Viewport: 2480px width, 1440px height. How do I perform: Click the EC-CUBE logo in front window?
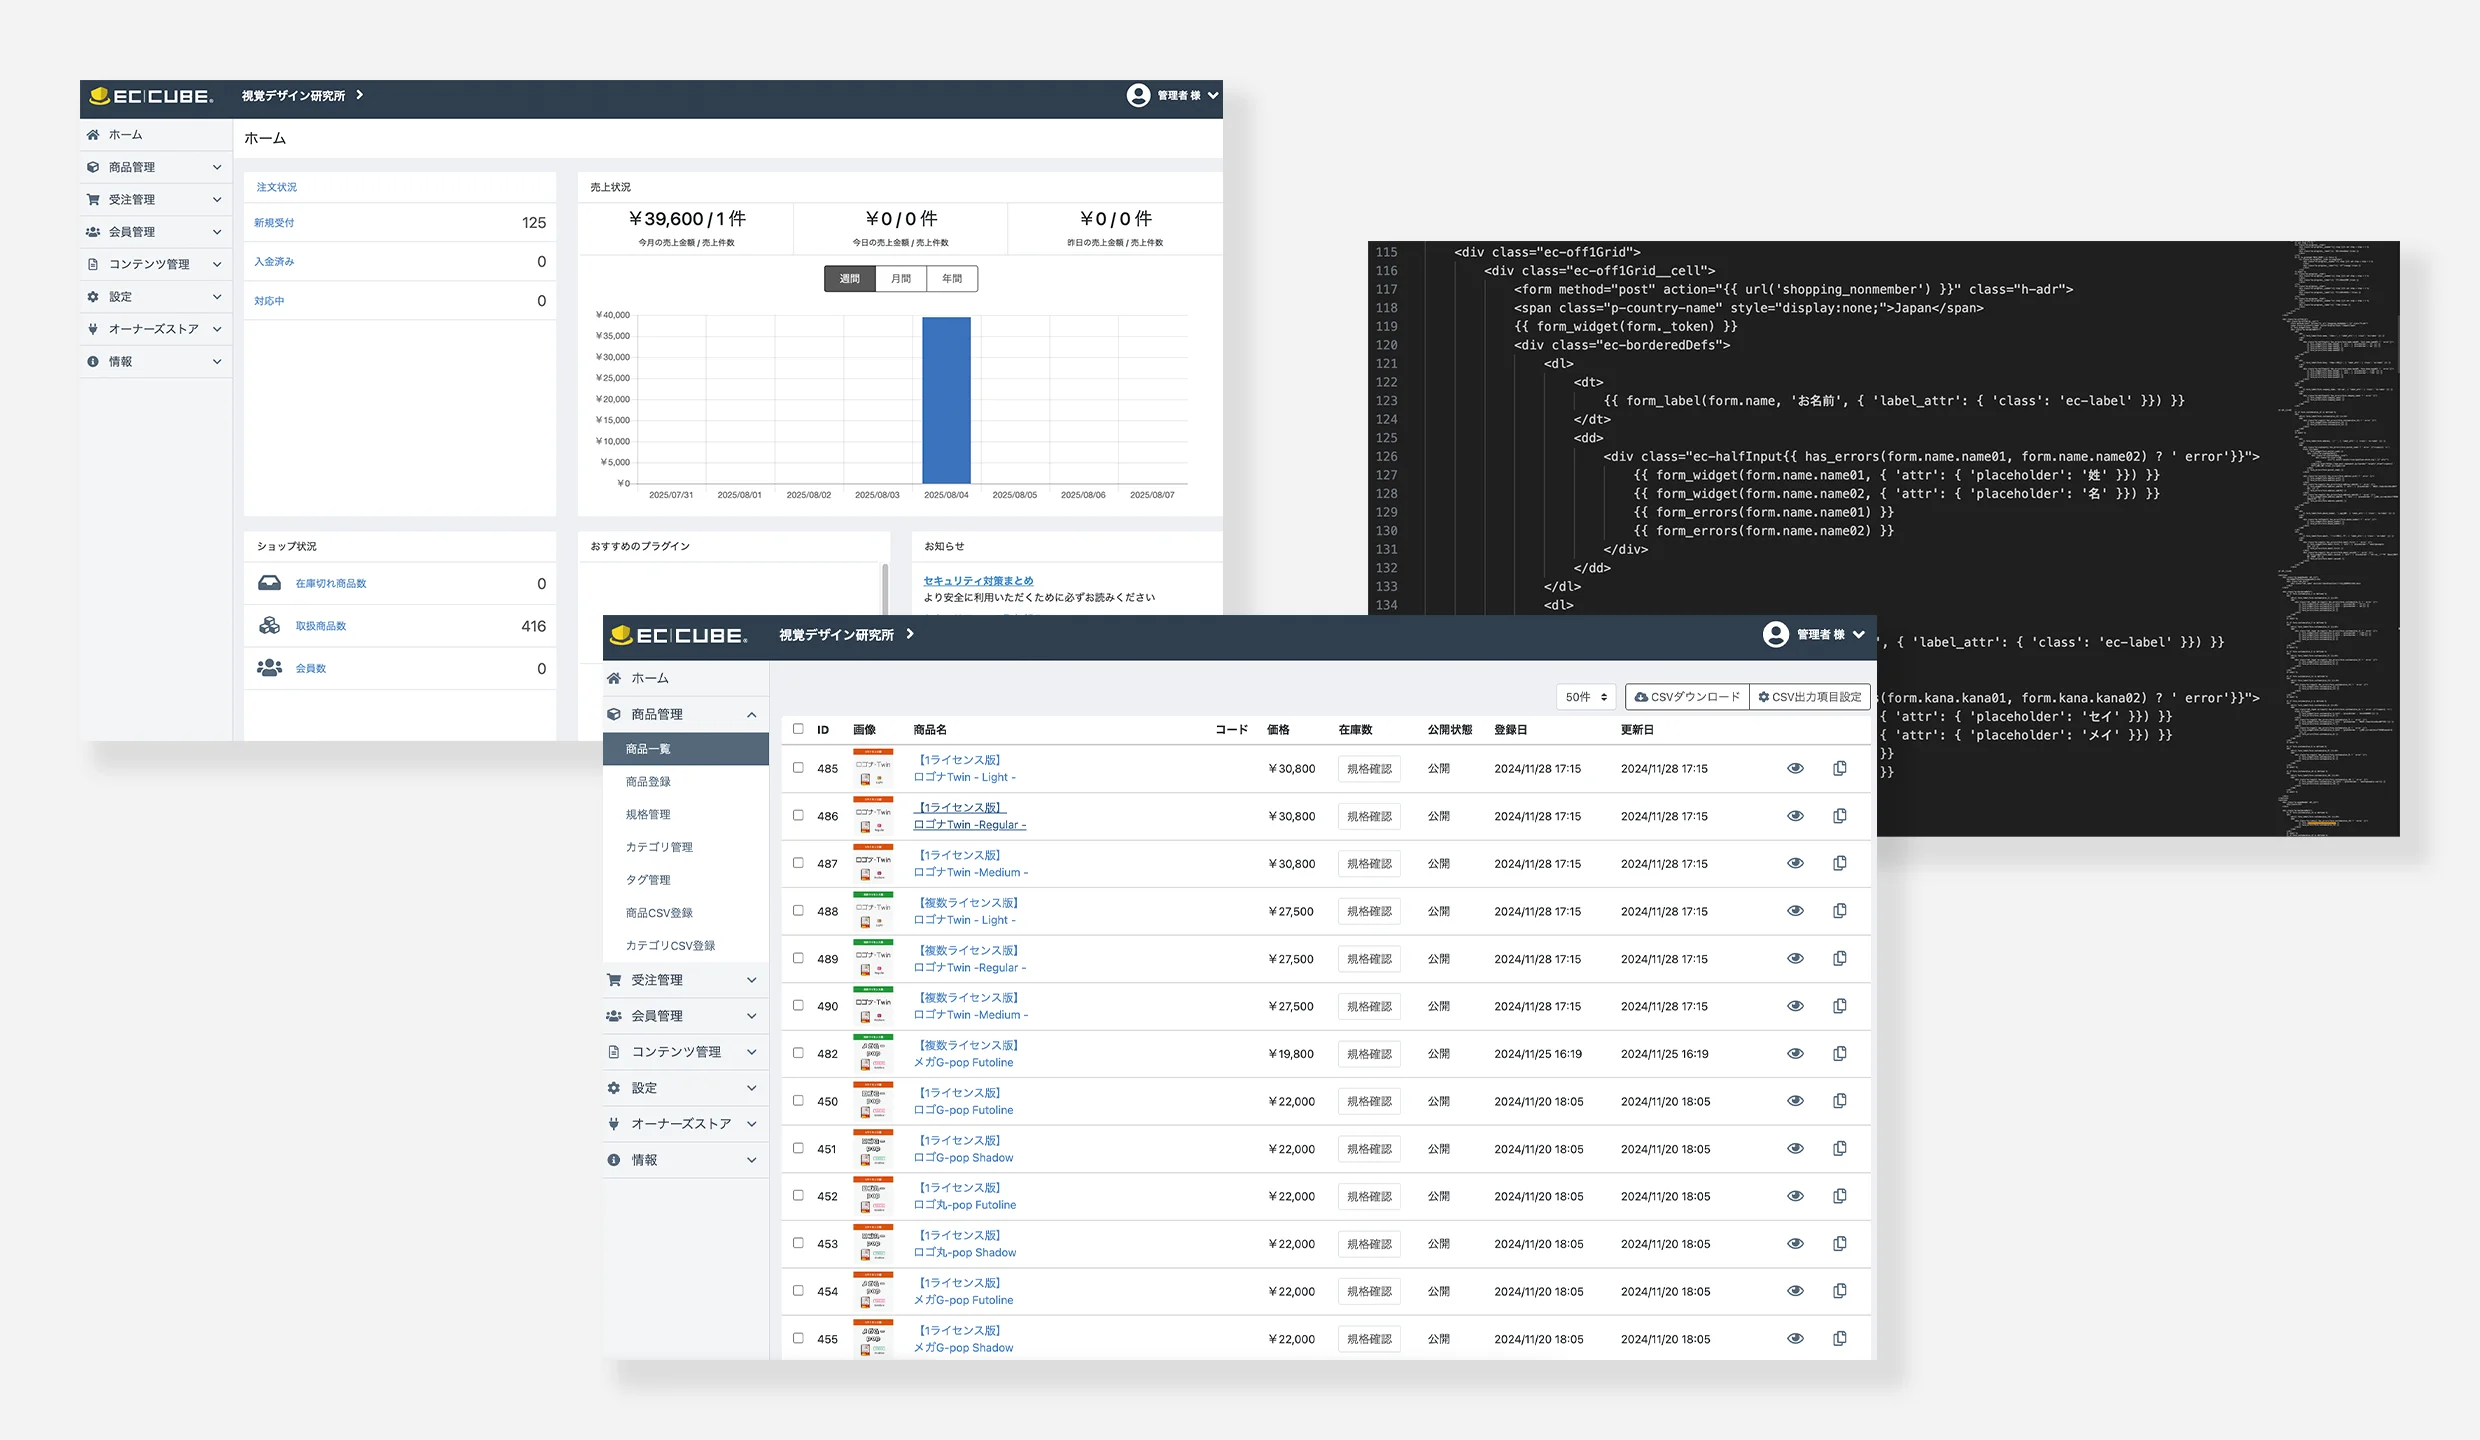[679, 635]
